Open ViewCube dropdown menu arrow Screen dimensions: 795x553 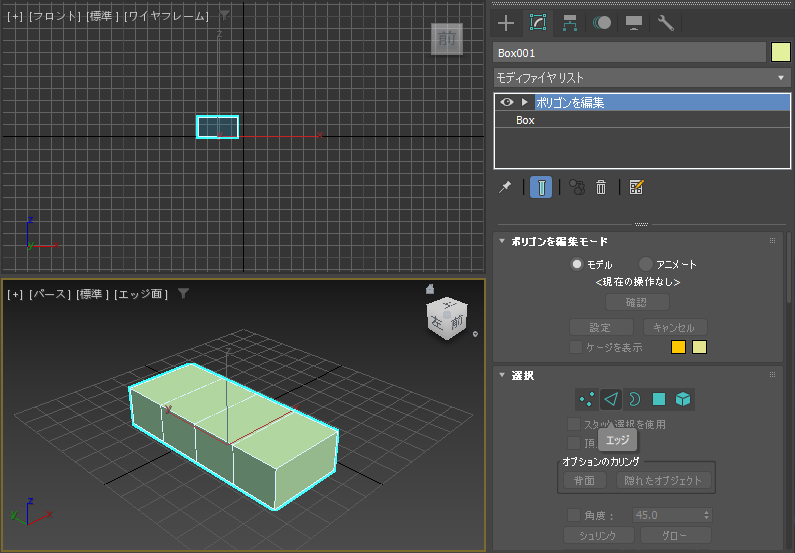point(475,334)
